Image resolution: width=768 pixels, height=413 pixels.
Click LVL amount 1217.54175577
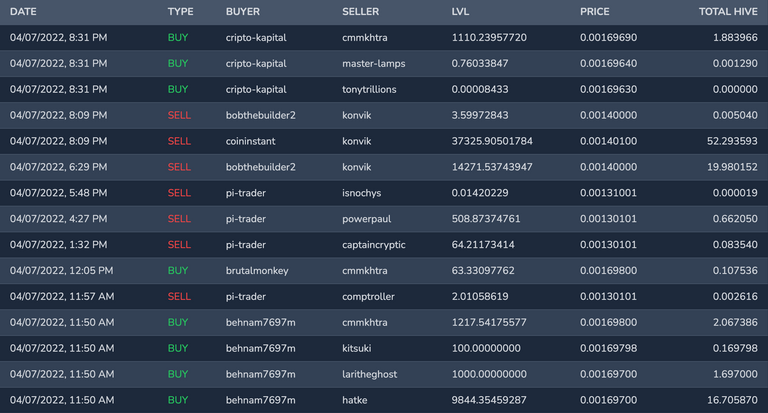click(x=489, y=323)
